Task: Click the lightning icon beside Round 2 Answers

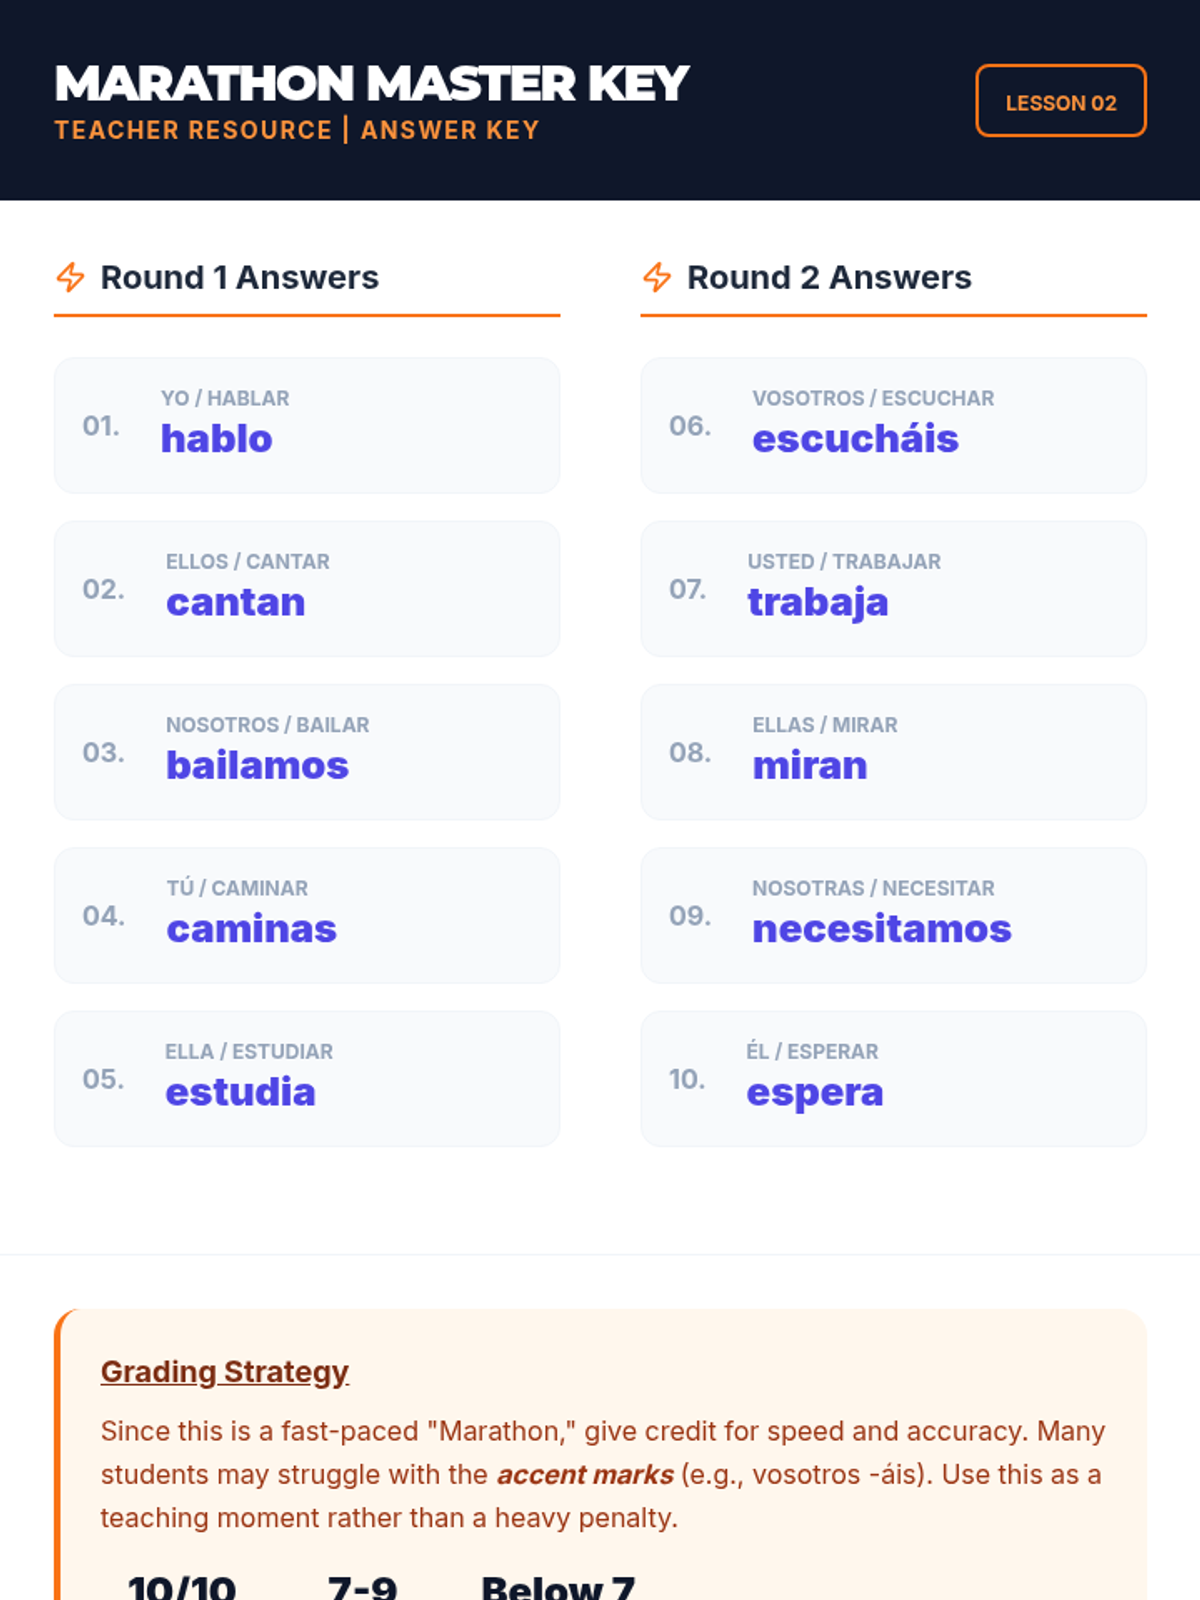Action: [x=657, y=277]
